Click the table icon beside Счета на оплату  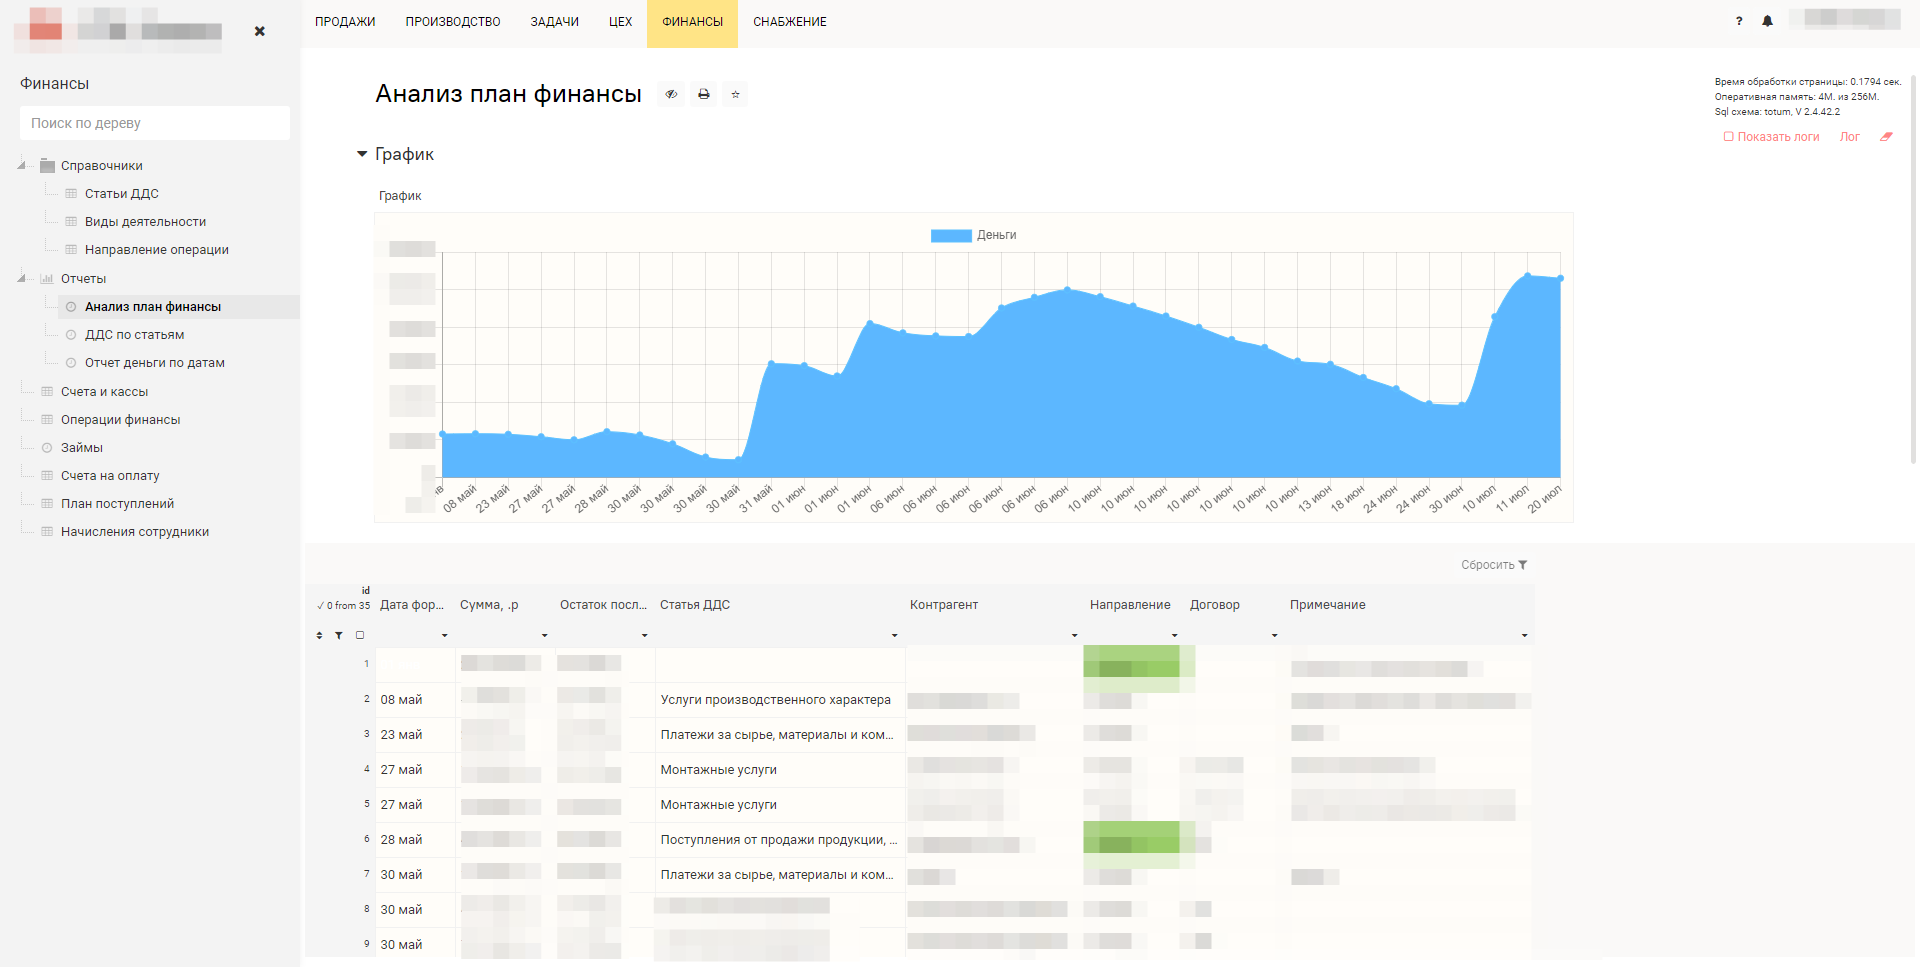[x=47, y=476]
